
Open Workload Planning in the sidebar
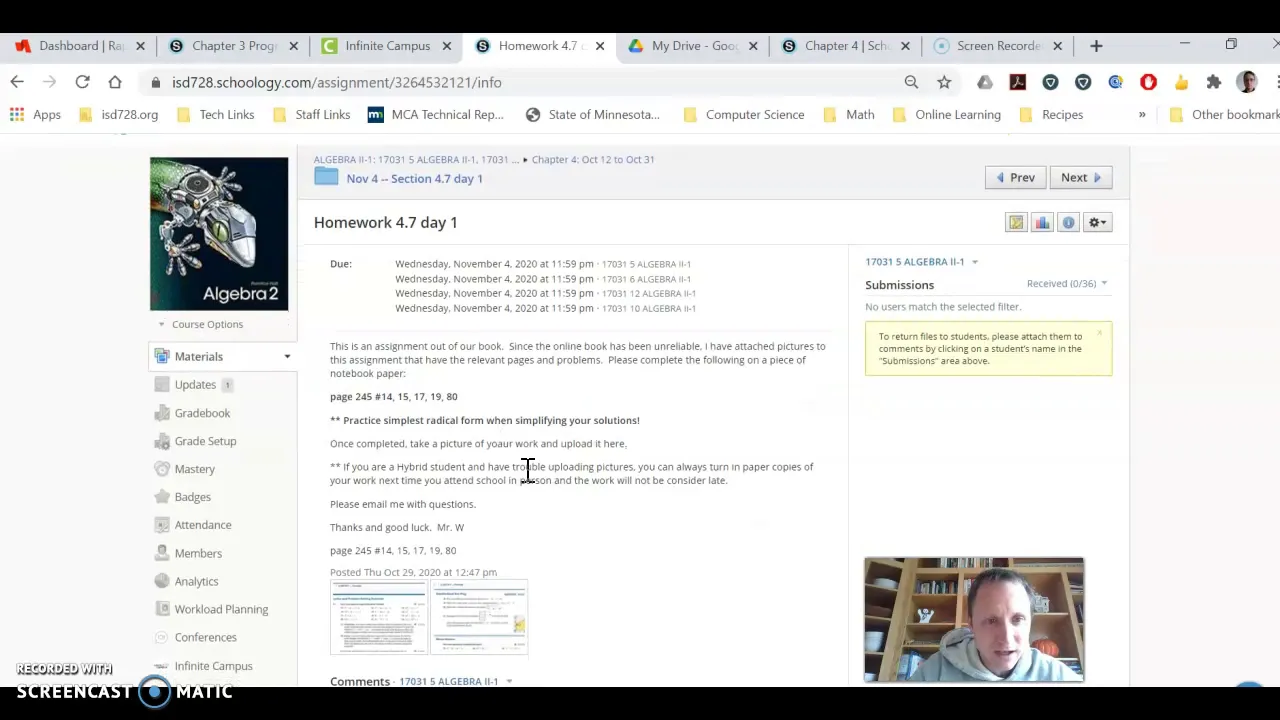(x=221, y=609)
